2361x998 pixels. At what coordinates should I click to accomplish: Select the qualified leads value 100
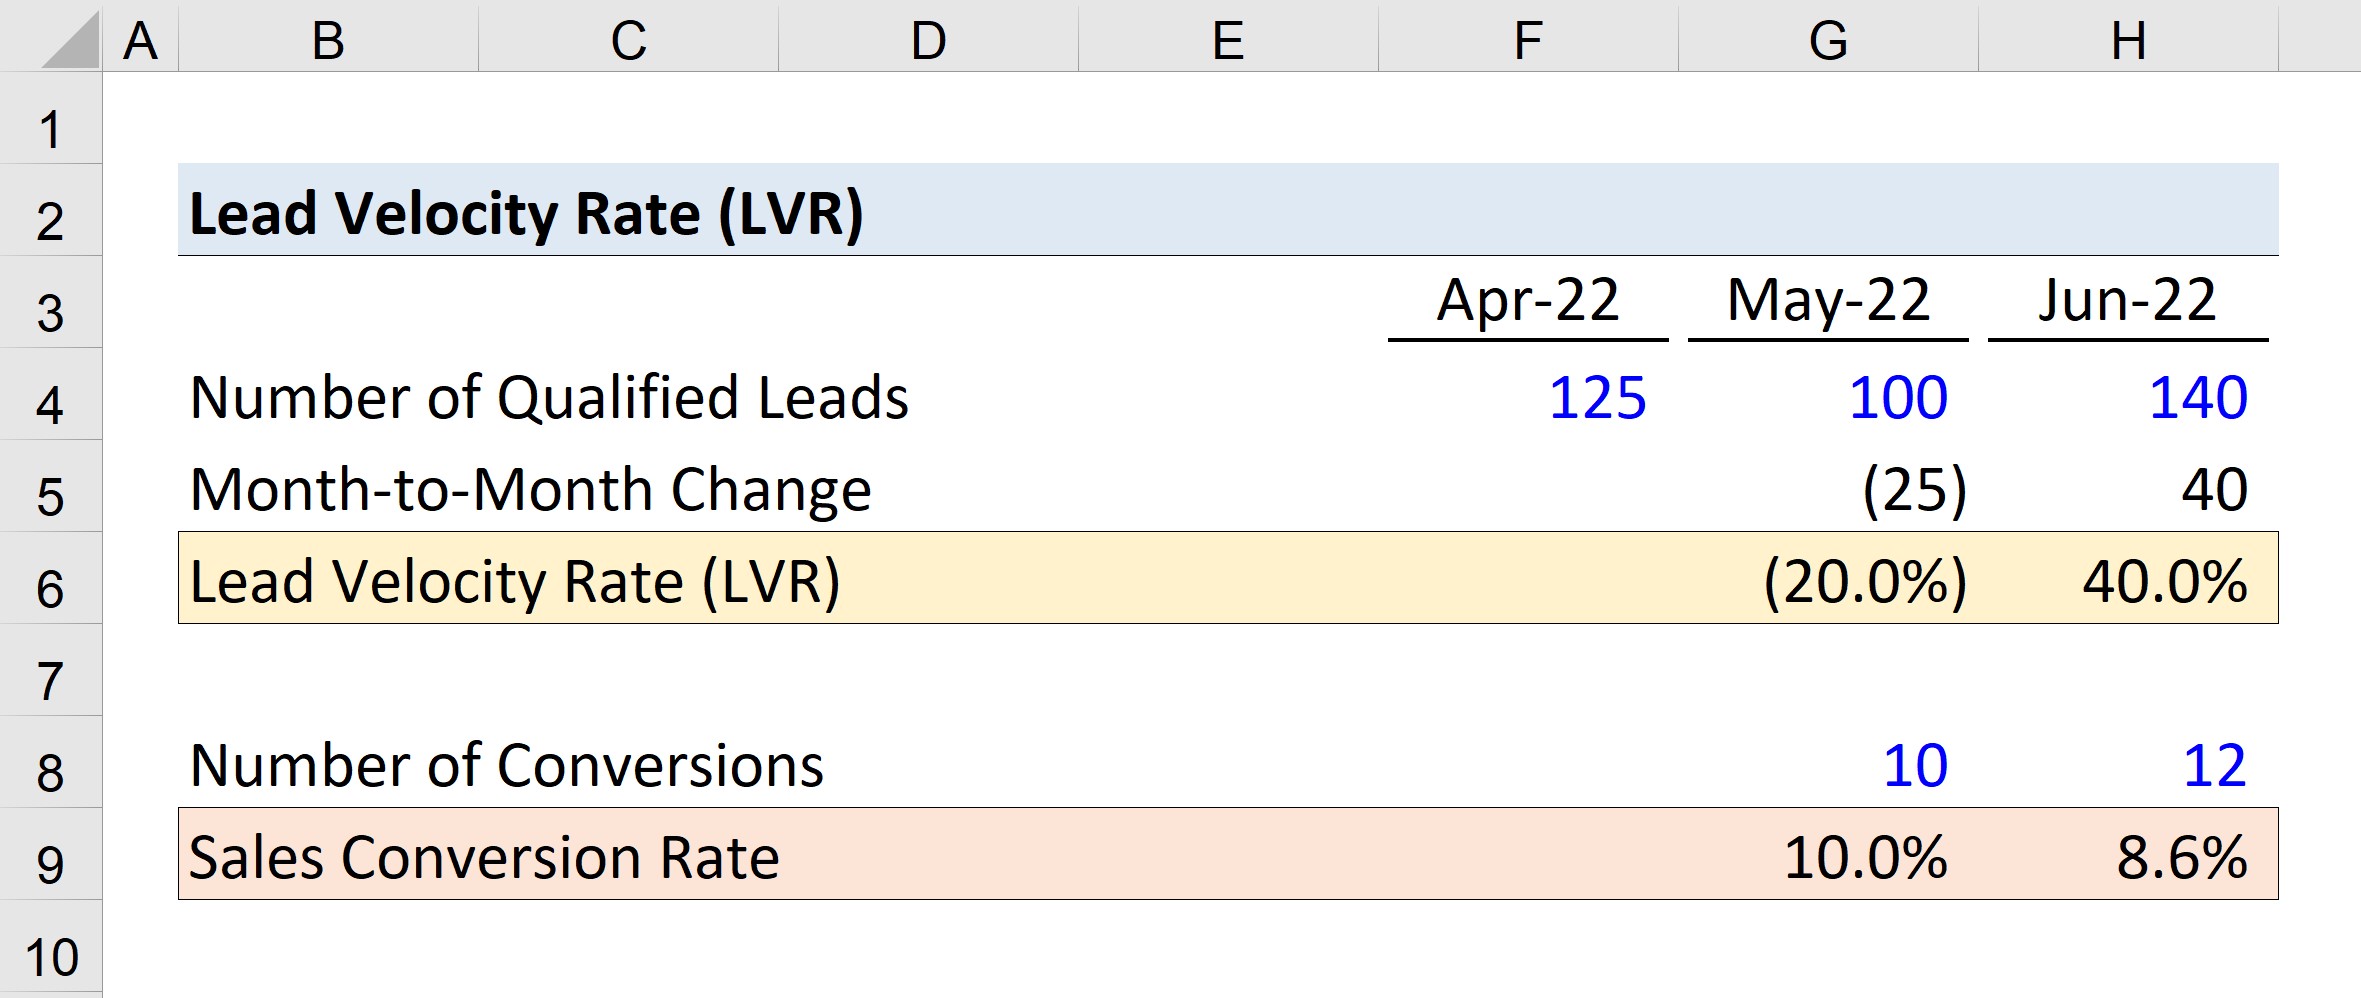[x=1898, y=397]
